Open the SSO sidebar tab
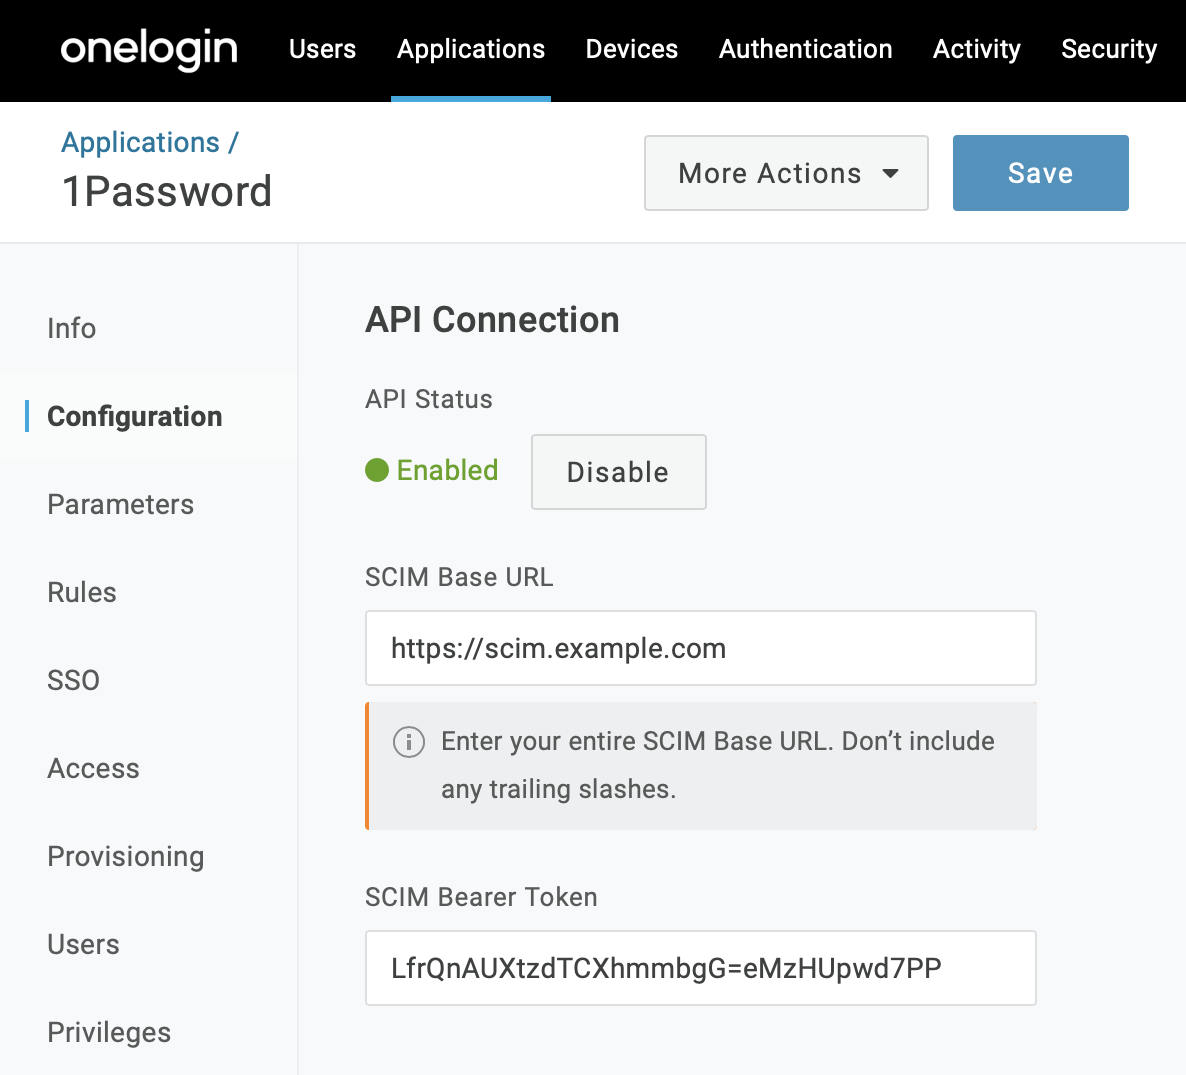This screenshot has width=1186, height=1075. point(73,680)
